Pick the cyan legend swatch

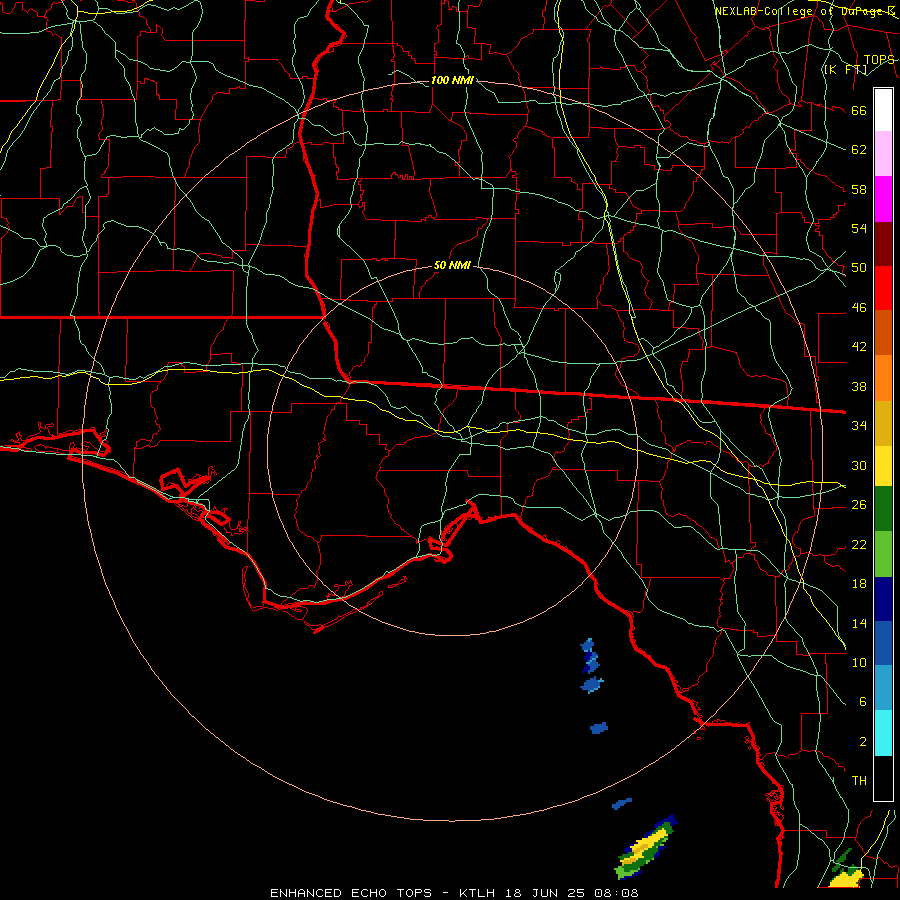click(883, 733)
